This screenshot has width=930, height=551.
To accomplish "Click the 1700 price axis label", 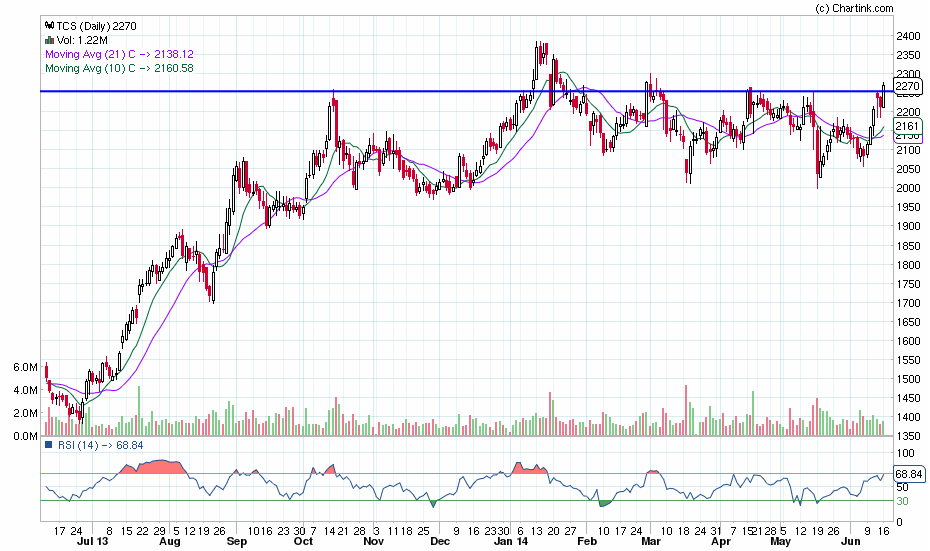I will 909,302.
